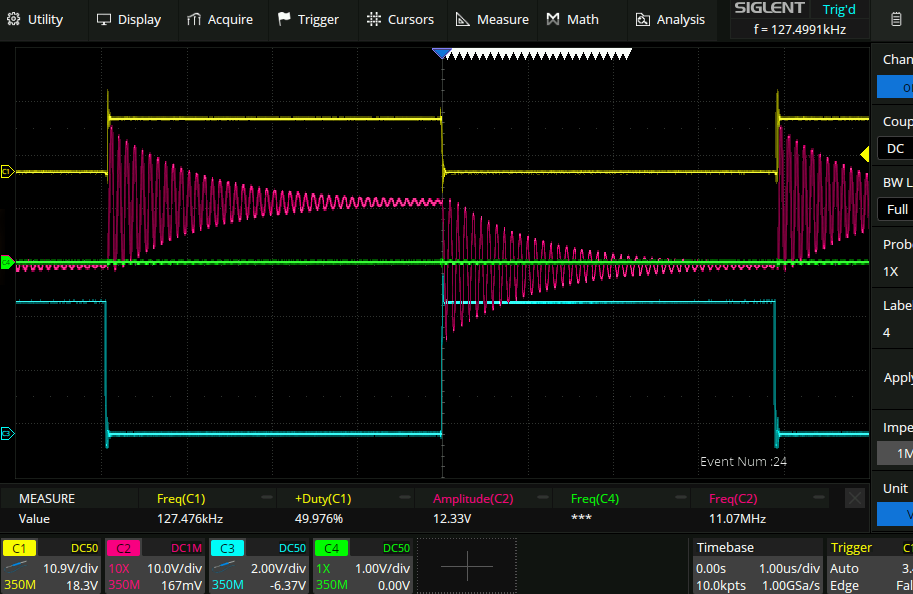
Task: Click the Analysis chart icon
Action: tap(642, 19)
